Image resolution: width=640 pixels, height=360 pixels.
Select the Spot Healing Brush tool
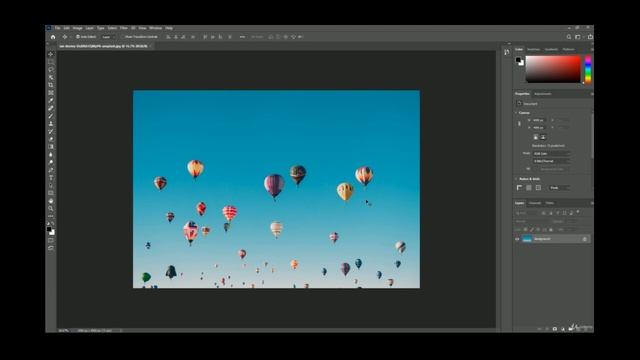click(x=51, y=108)
